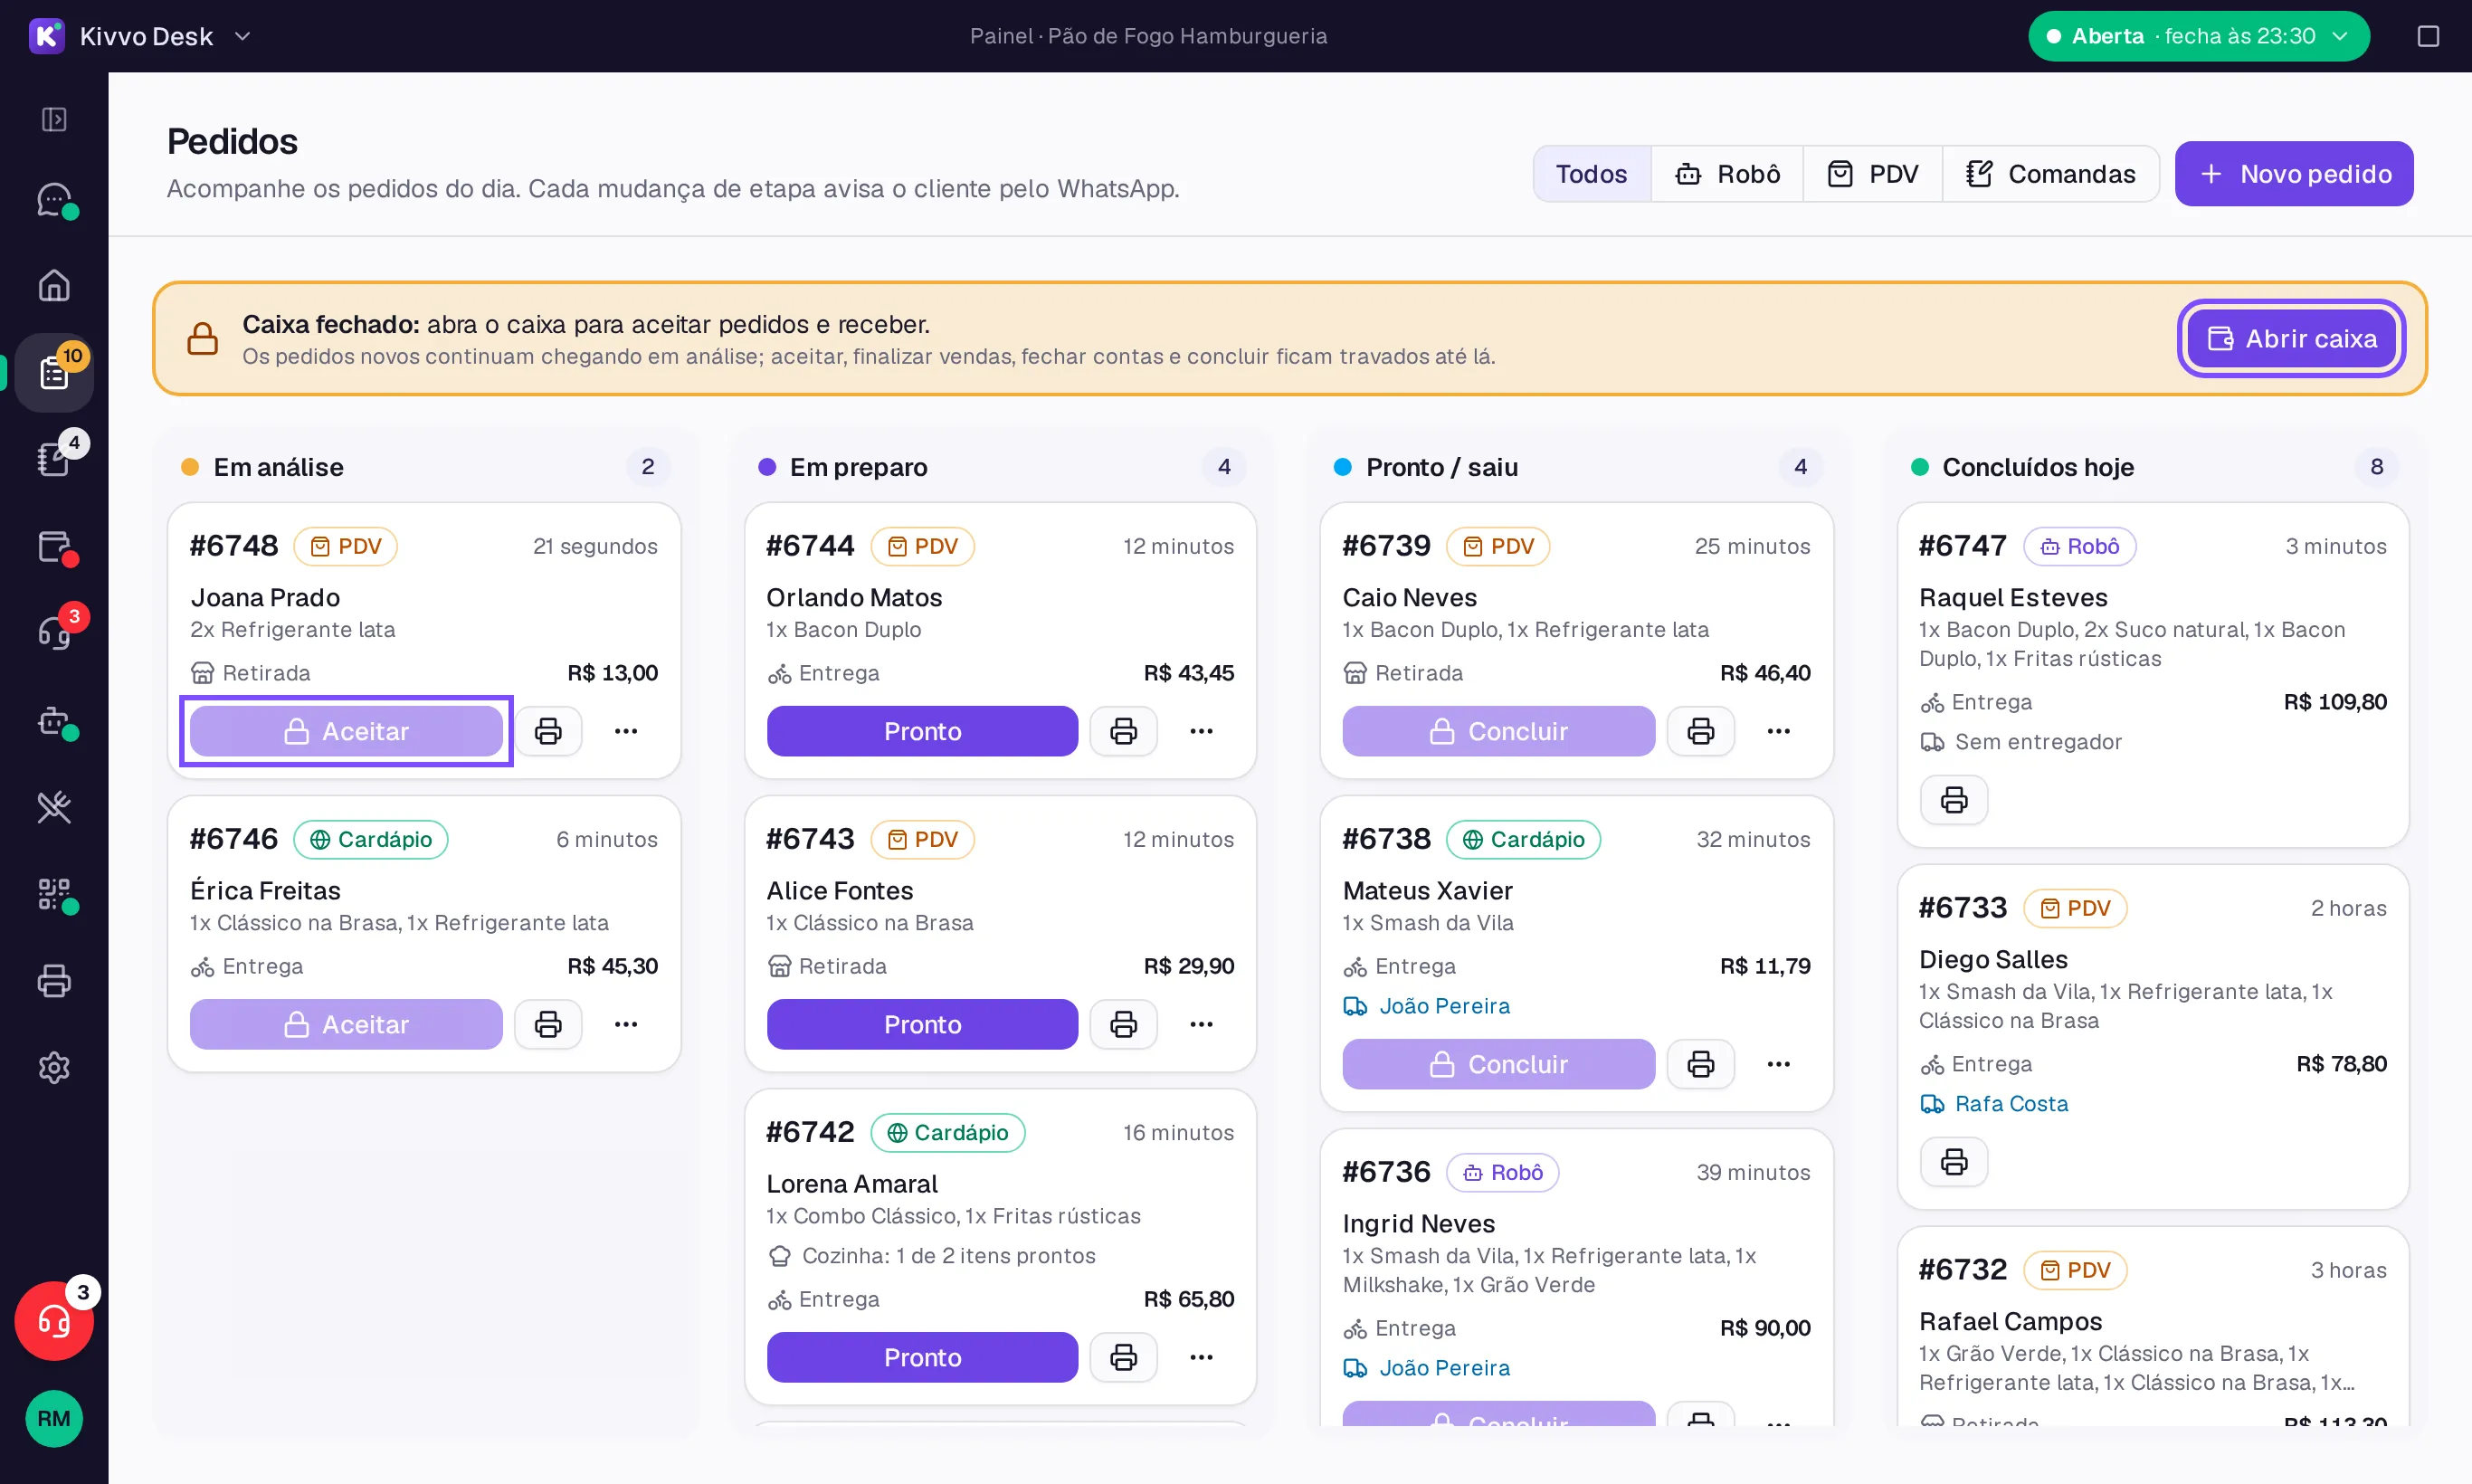Click the red floating support headset button
2472x1484 pixels.
[x=54, y=1321]
